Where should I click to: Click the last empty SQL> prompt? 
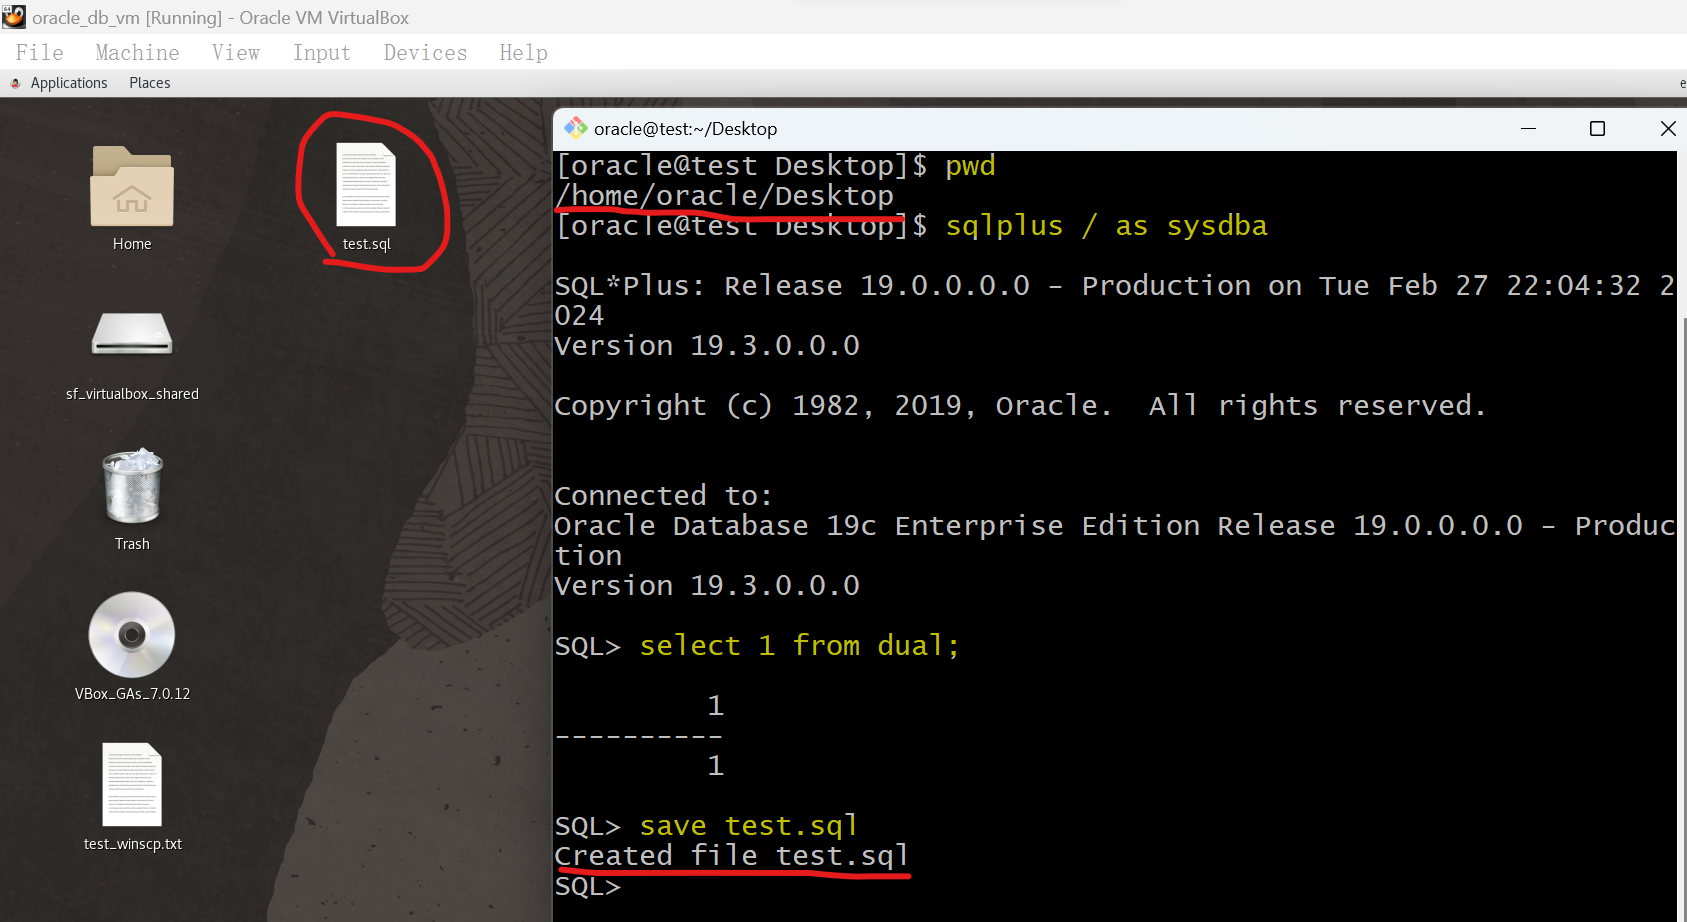(588, 887)
